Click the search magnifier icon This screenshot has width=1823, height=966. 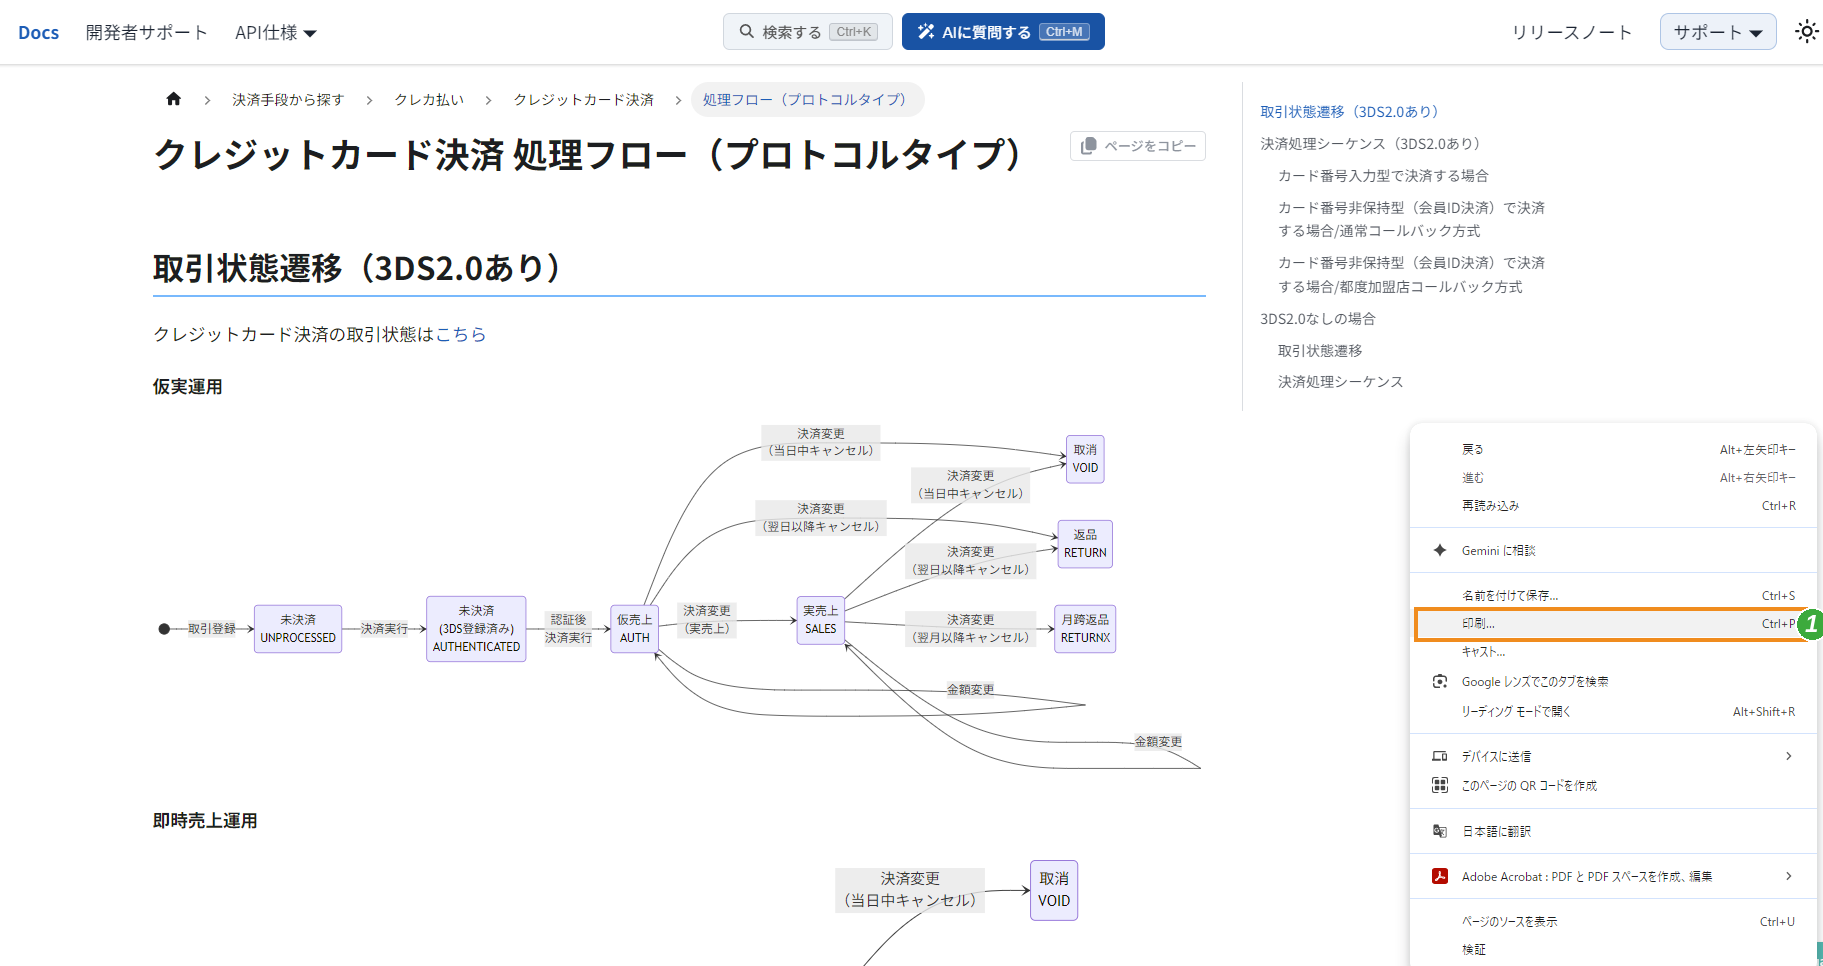click(747, 32)
